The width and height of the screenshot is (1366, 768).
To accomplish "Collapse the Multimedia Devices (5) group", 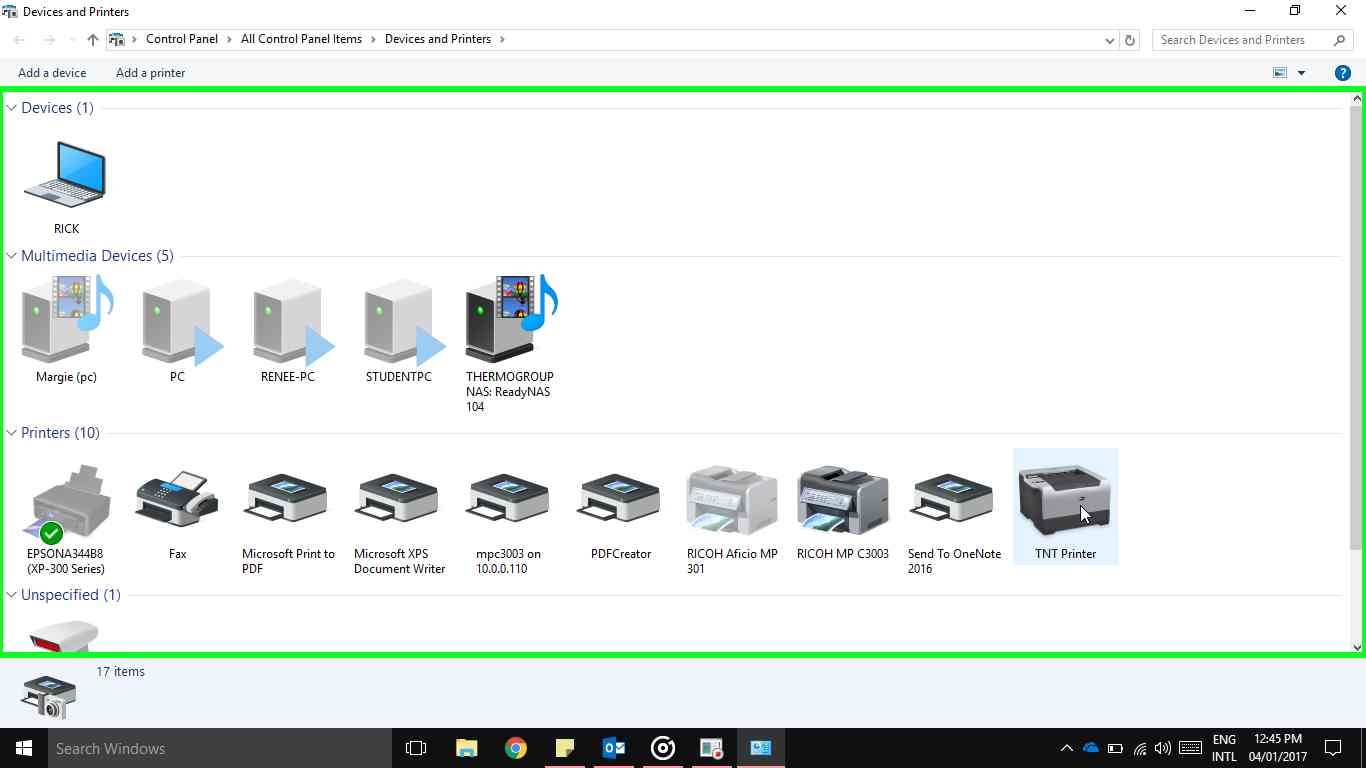I will [x=12, y=256].
